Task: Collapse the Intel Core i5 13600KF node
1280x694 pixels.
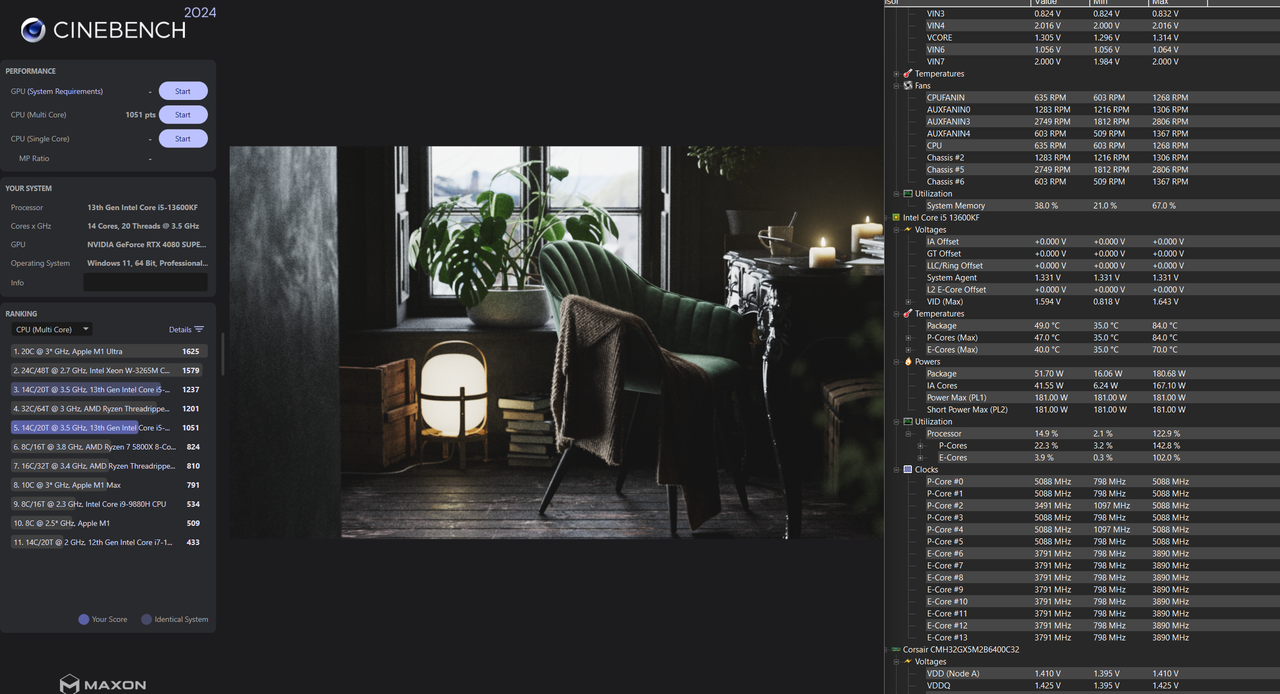Action: pyautogui.click(x=886, y=218)
